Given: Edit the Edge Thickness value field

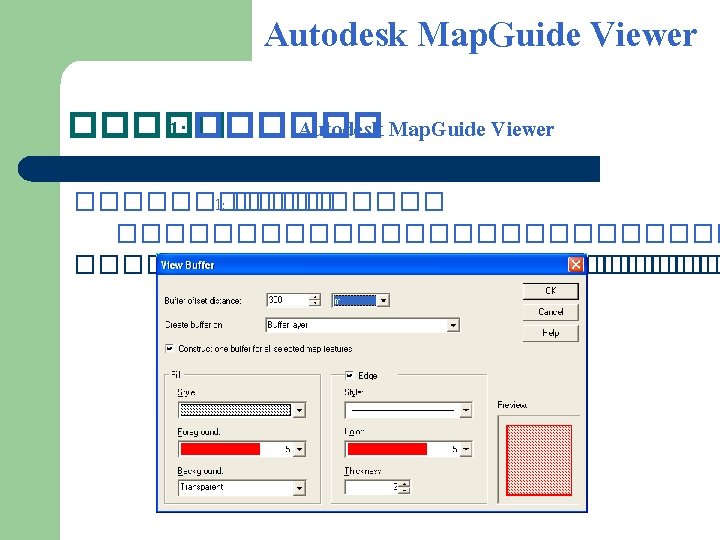Looking at the screenshot, I should (371, 487).
